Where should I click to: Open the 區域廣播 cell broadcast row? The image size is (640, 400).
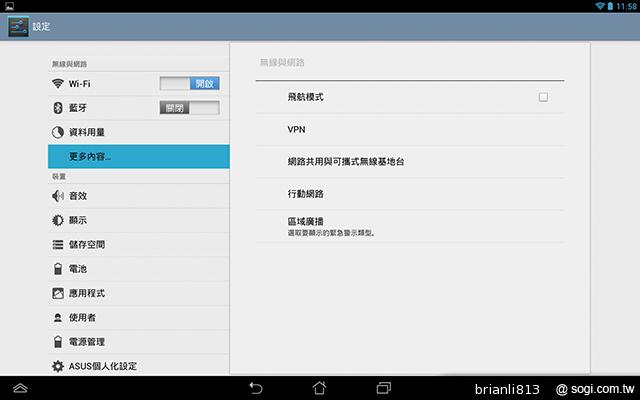[410, 227]
